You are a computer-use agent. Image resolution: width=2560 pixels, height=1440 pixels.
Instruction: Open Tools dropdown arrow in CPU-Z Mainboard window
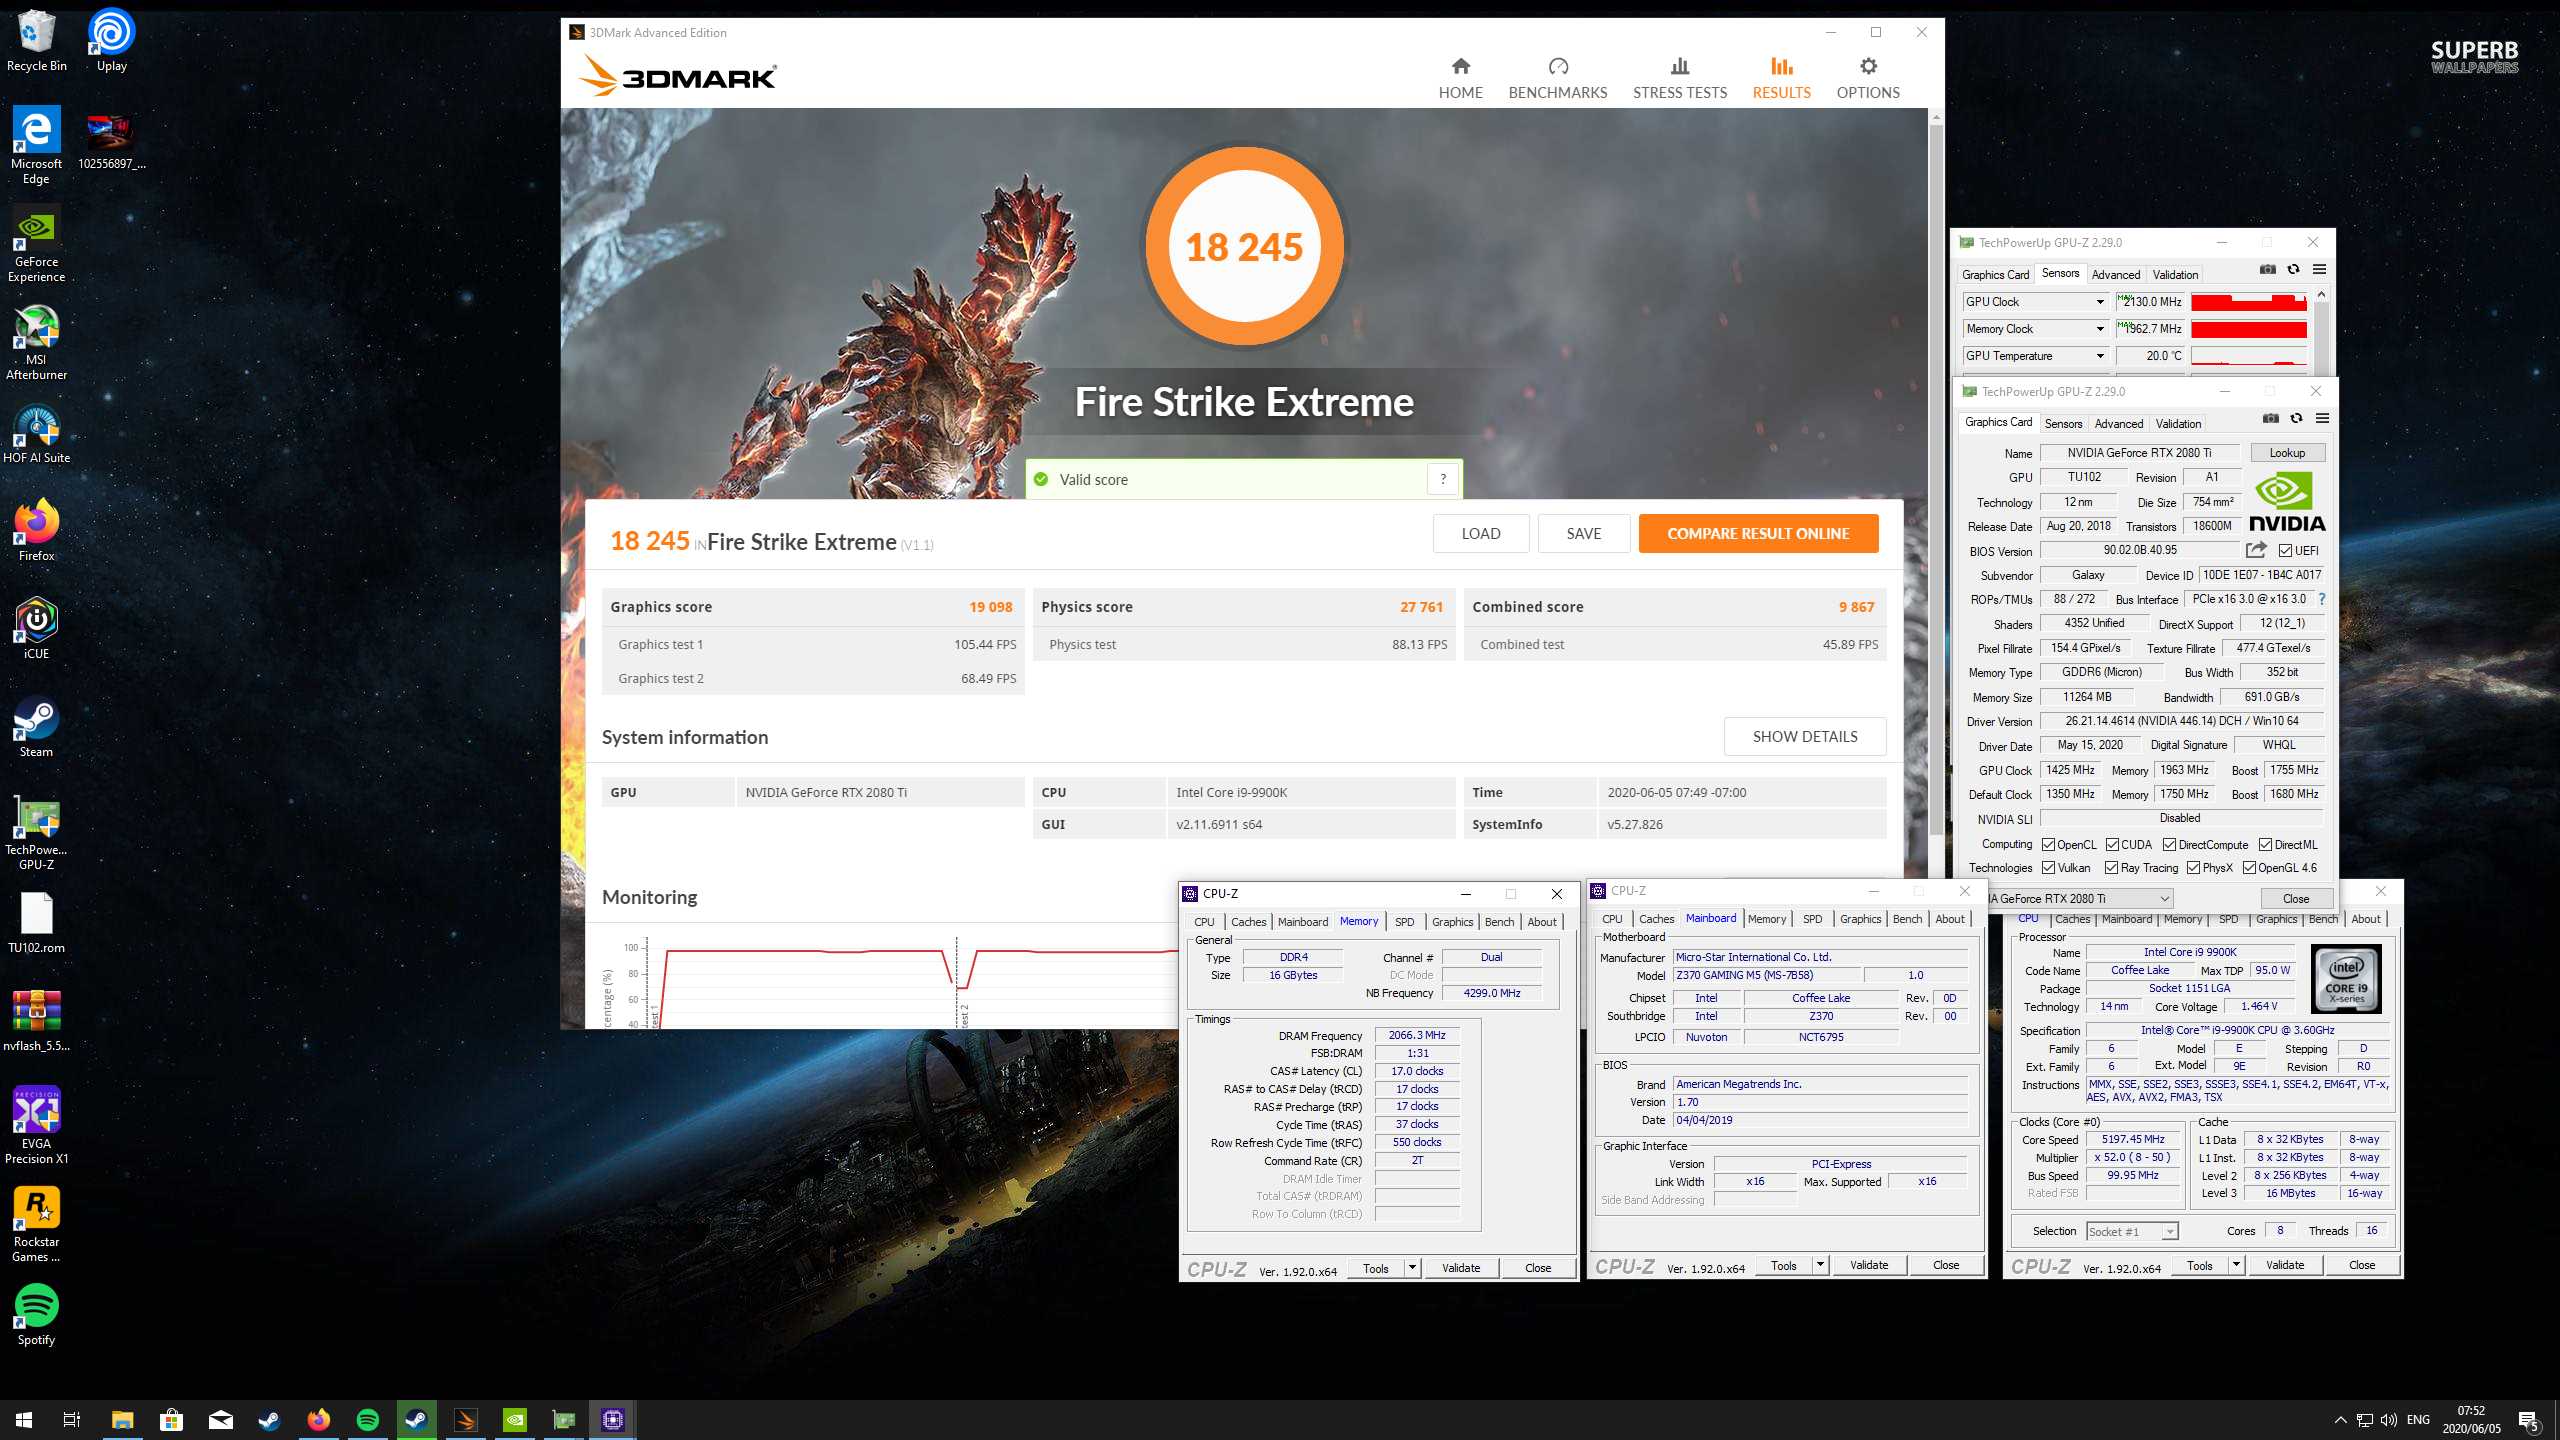coord(1821,1265)
